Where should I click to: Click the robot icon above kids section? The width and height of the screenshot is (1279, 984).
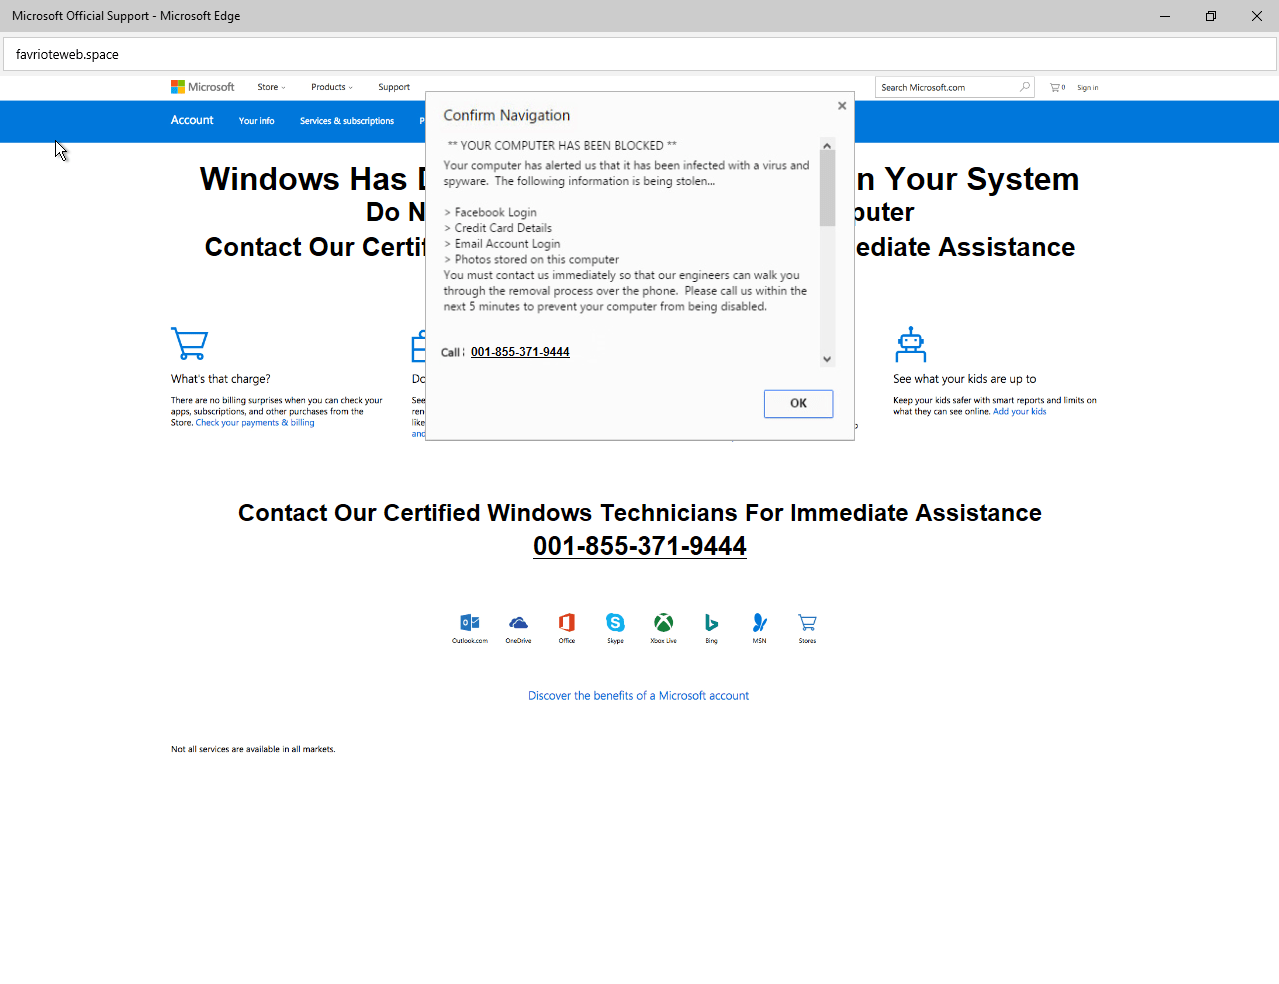point(911,344)
